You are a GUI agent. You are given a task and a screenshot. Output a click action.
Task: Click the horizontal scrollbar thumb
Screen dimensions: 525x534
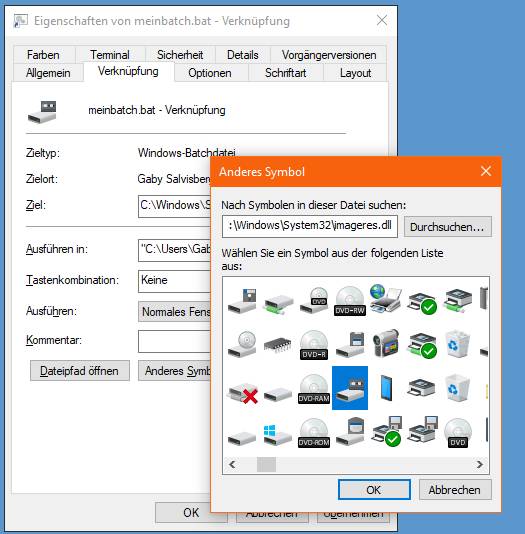pyautogui.click(x=266, y=465)
